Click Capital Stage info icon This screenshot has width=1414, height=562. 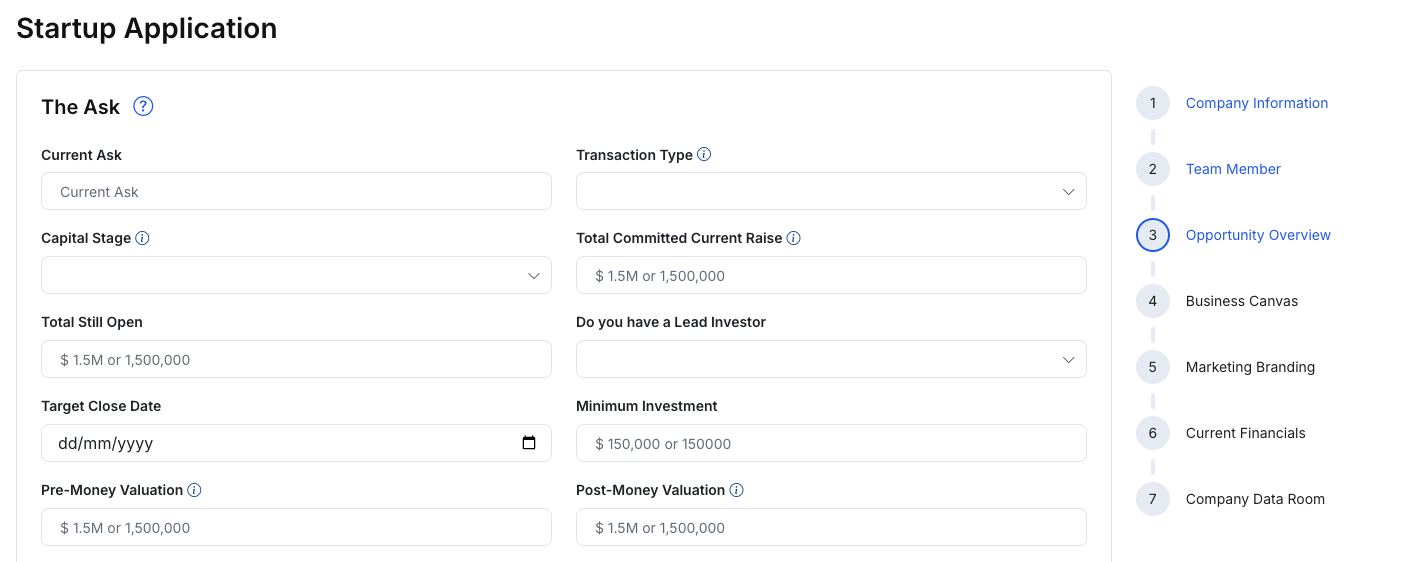(x=142, y=239)
